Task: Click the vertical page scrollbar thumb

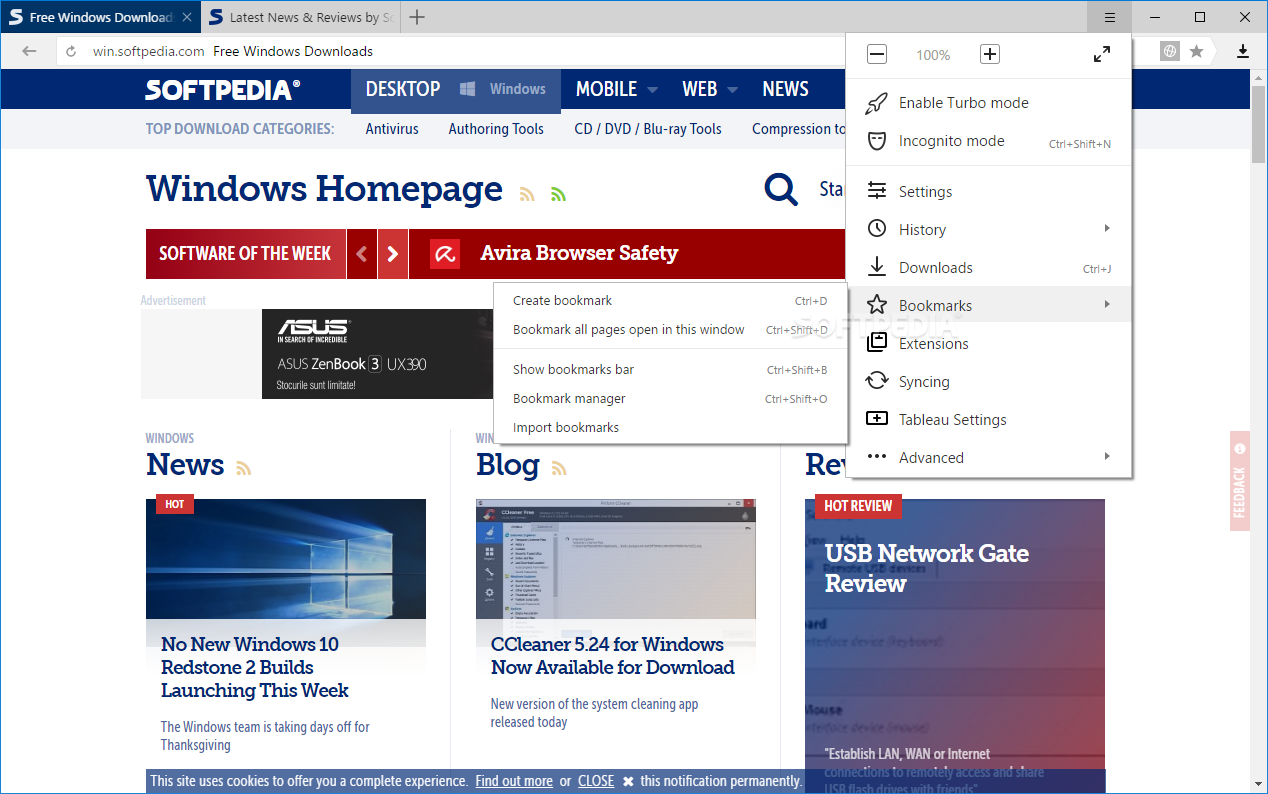Action: coord(1259,125)
